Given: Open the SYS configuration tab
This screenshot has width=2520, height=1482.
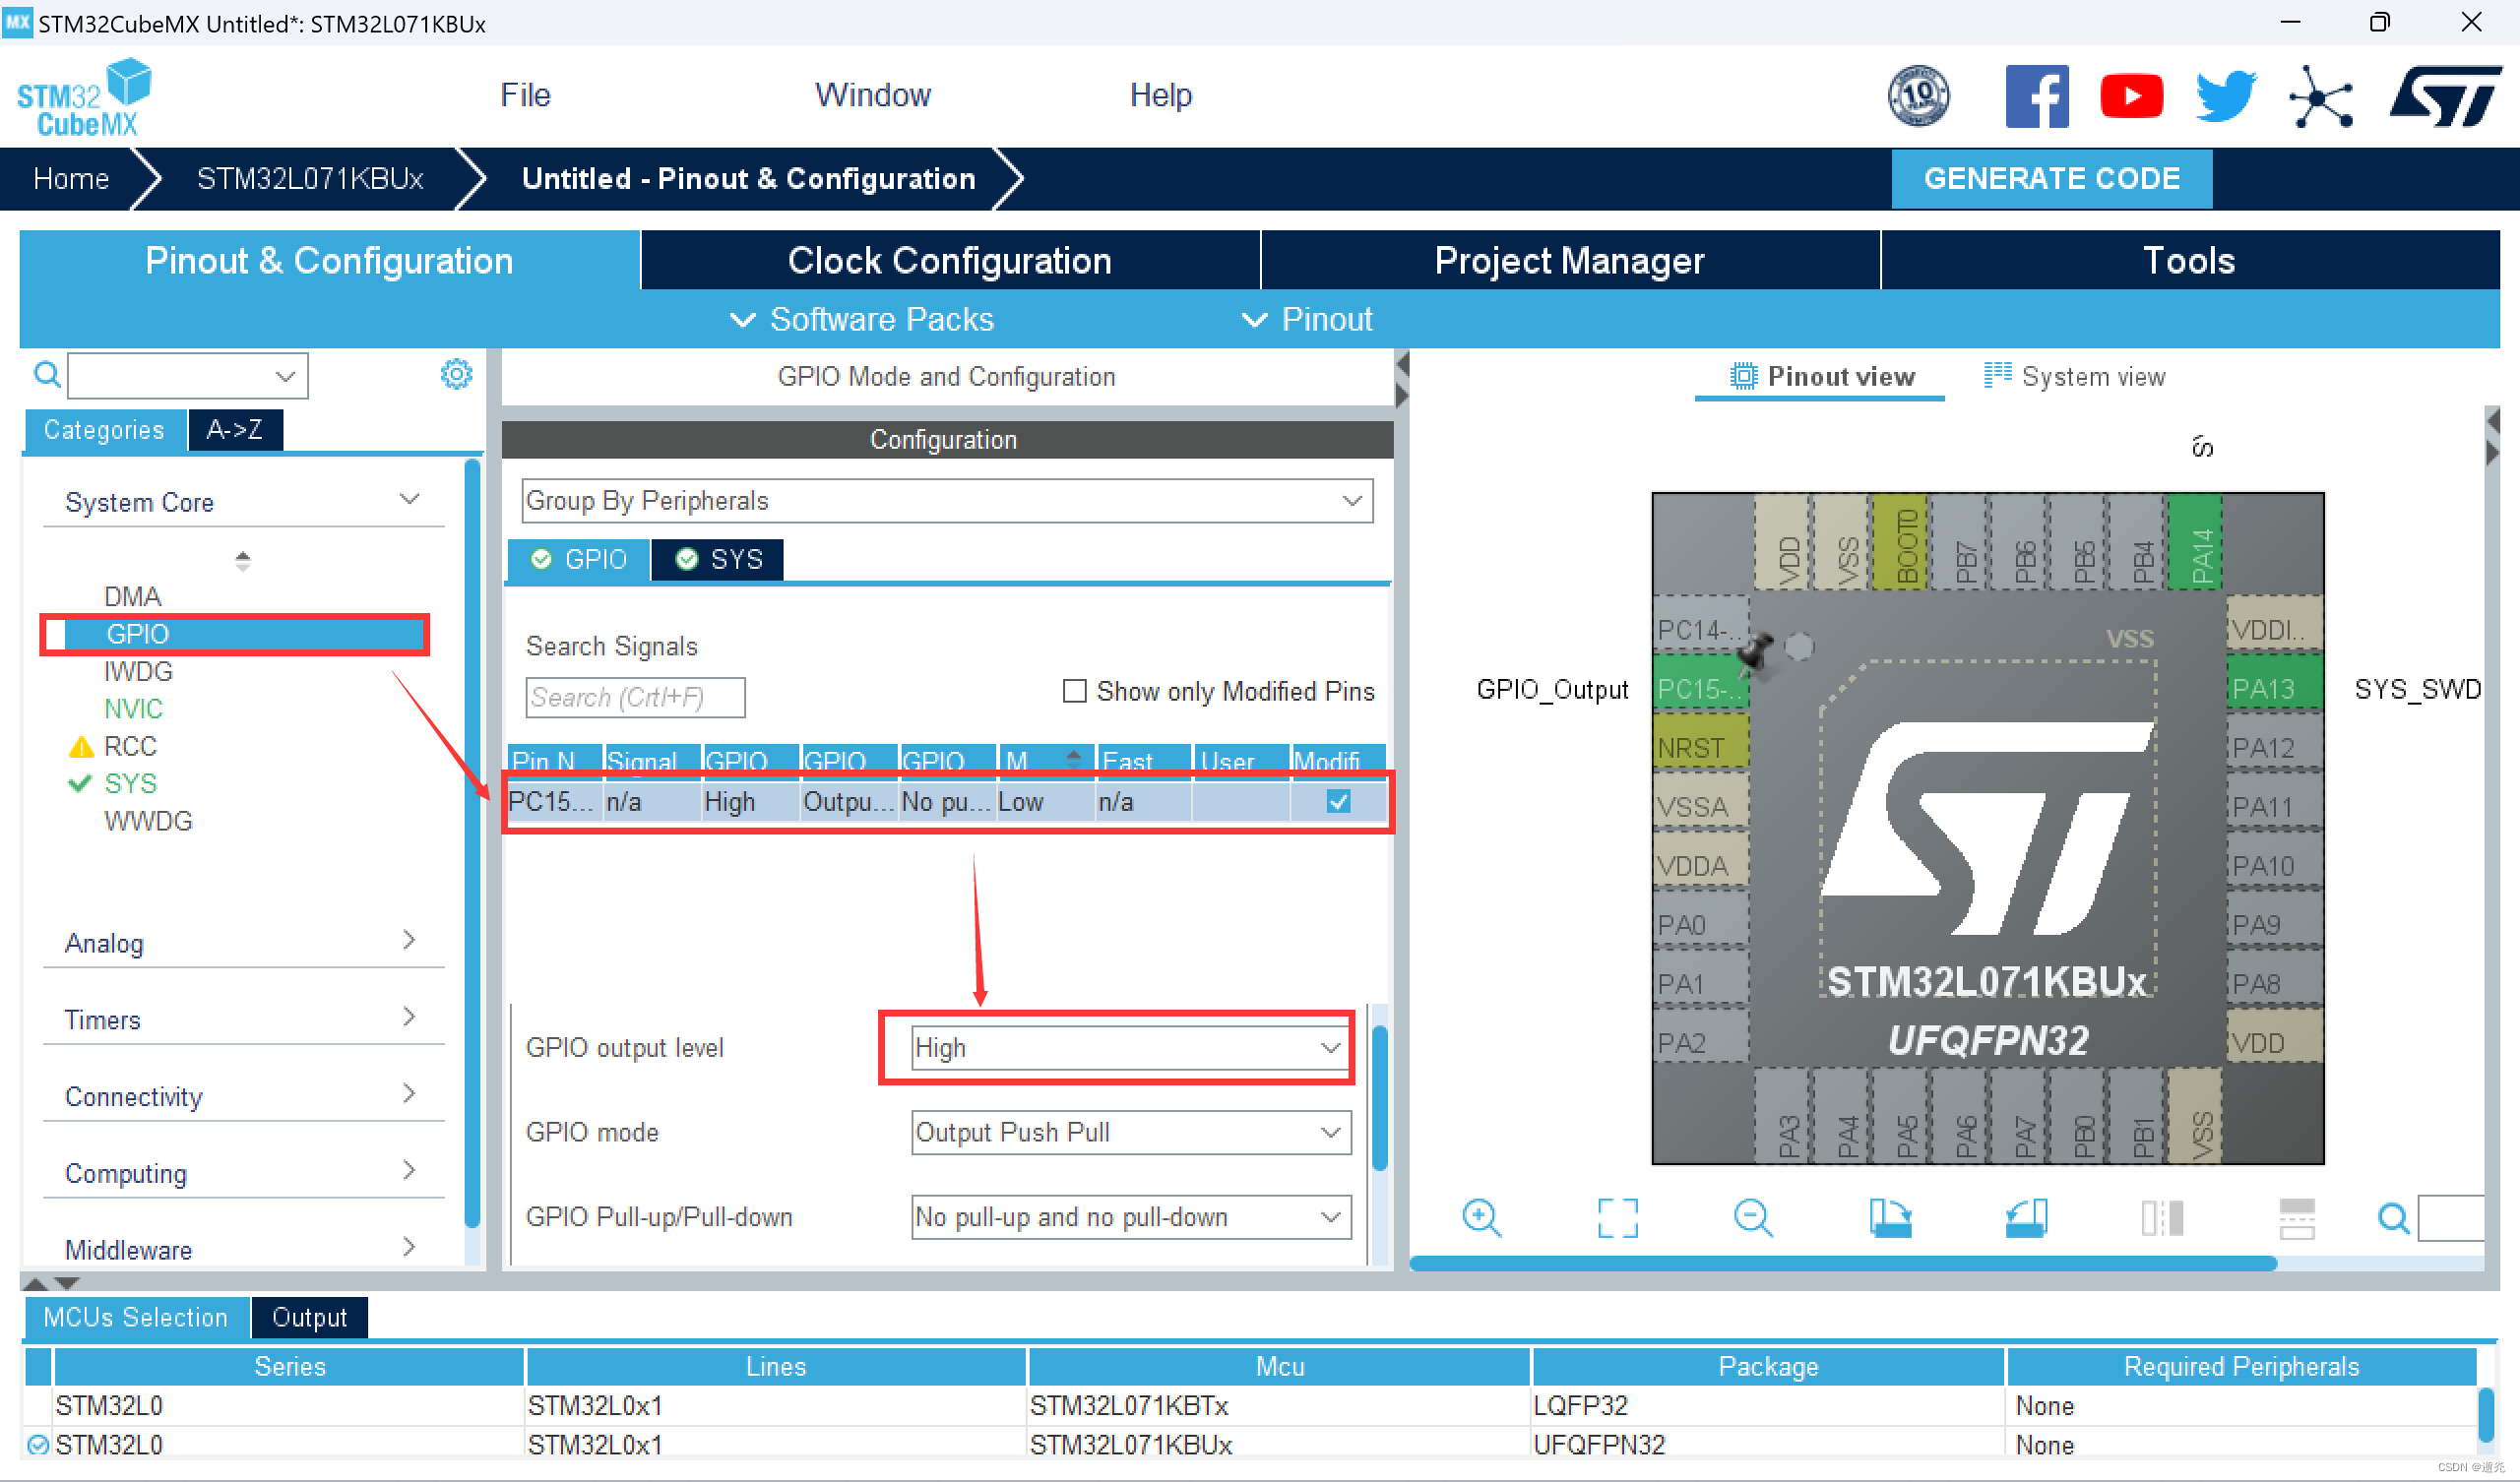Looking at the screenshot, I should click(717, 560).
